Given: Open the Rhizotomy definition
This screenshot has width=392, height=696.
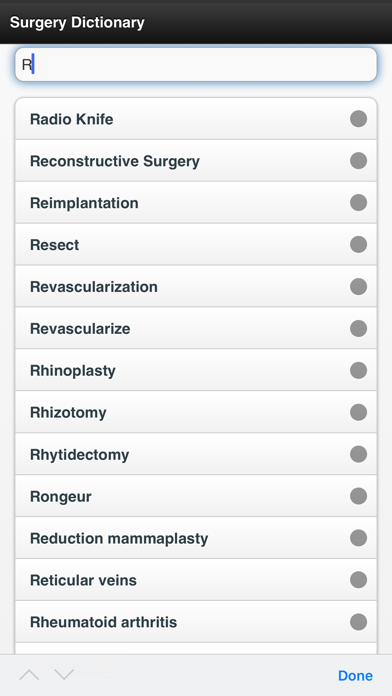Looking at the screenshot, I should [196, 412].
